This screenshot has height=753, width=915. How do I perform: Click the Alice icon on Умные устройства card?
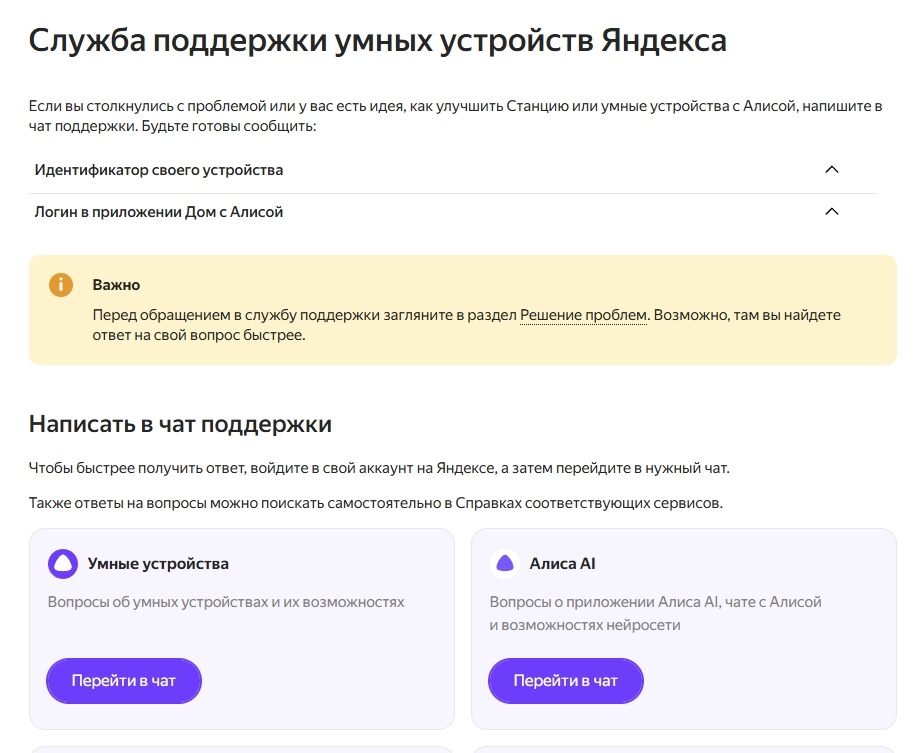pos(64,563)
